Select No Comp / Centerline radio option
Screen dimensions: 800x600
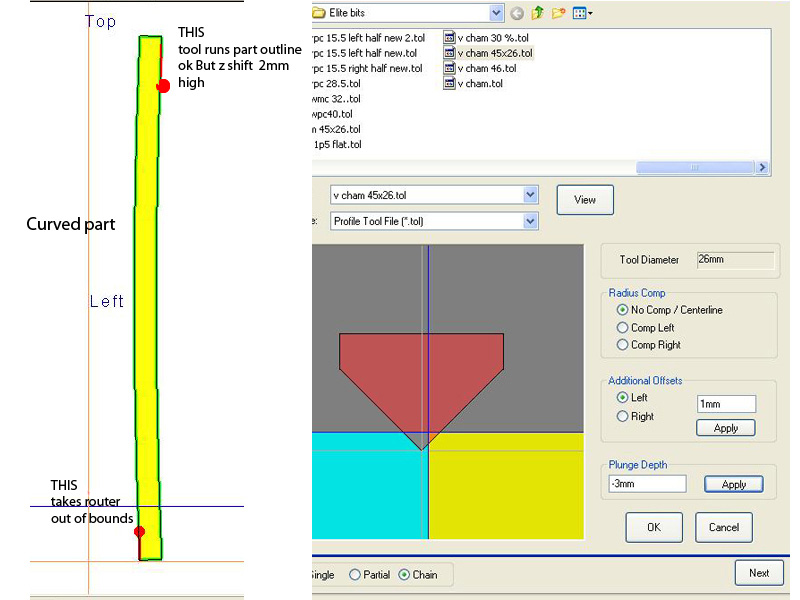tap(623, 310)
